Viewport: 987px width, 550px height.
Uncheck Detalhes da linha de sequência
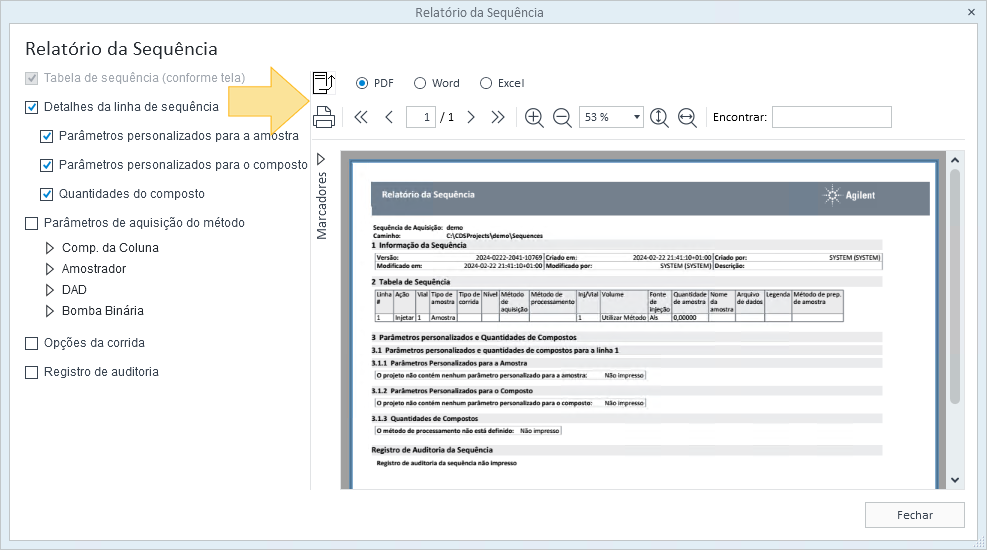pos(31,107)
